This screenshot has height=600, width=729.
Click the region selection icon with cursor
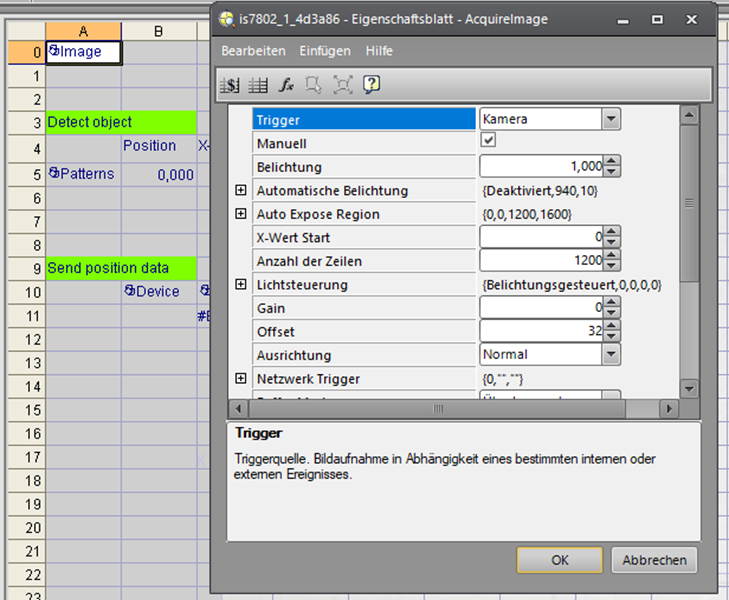pos(314,85)
